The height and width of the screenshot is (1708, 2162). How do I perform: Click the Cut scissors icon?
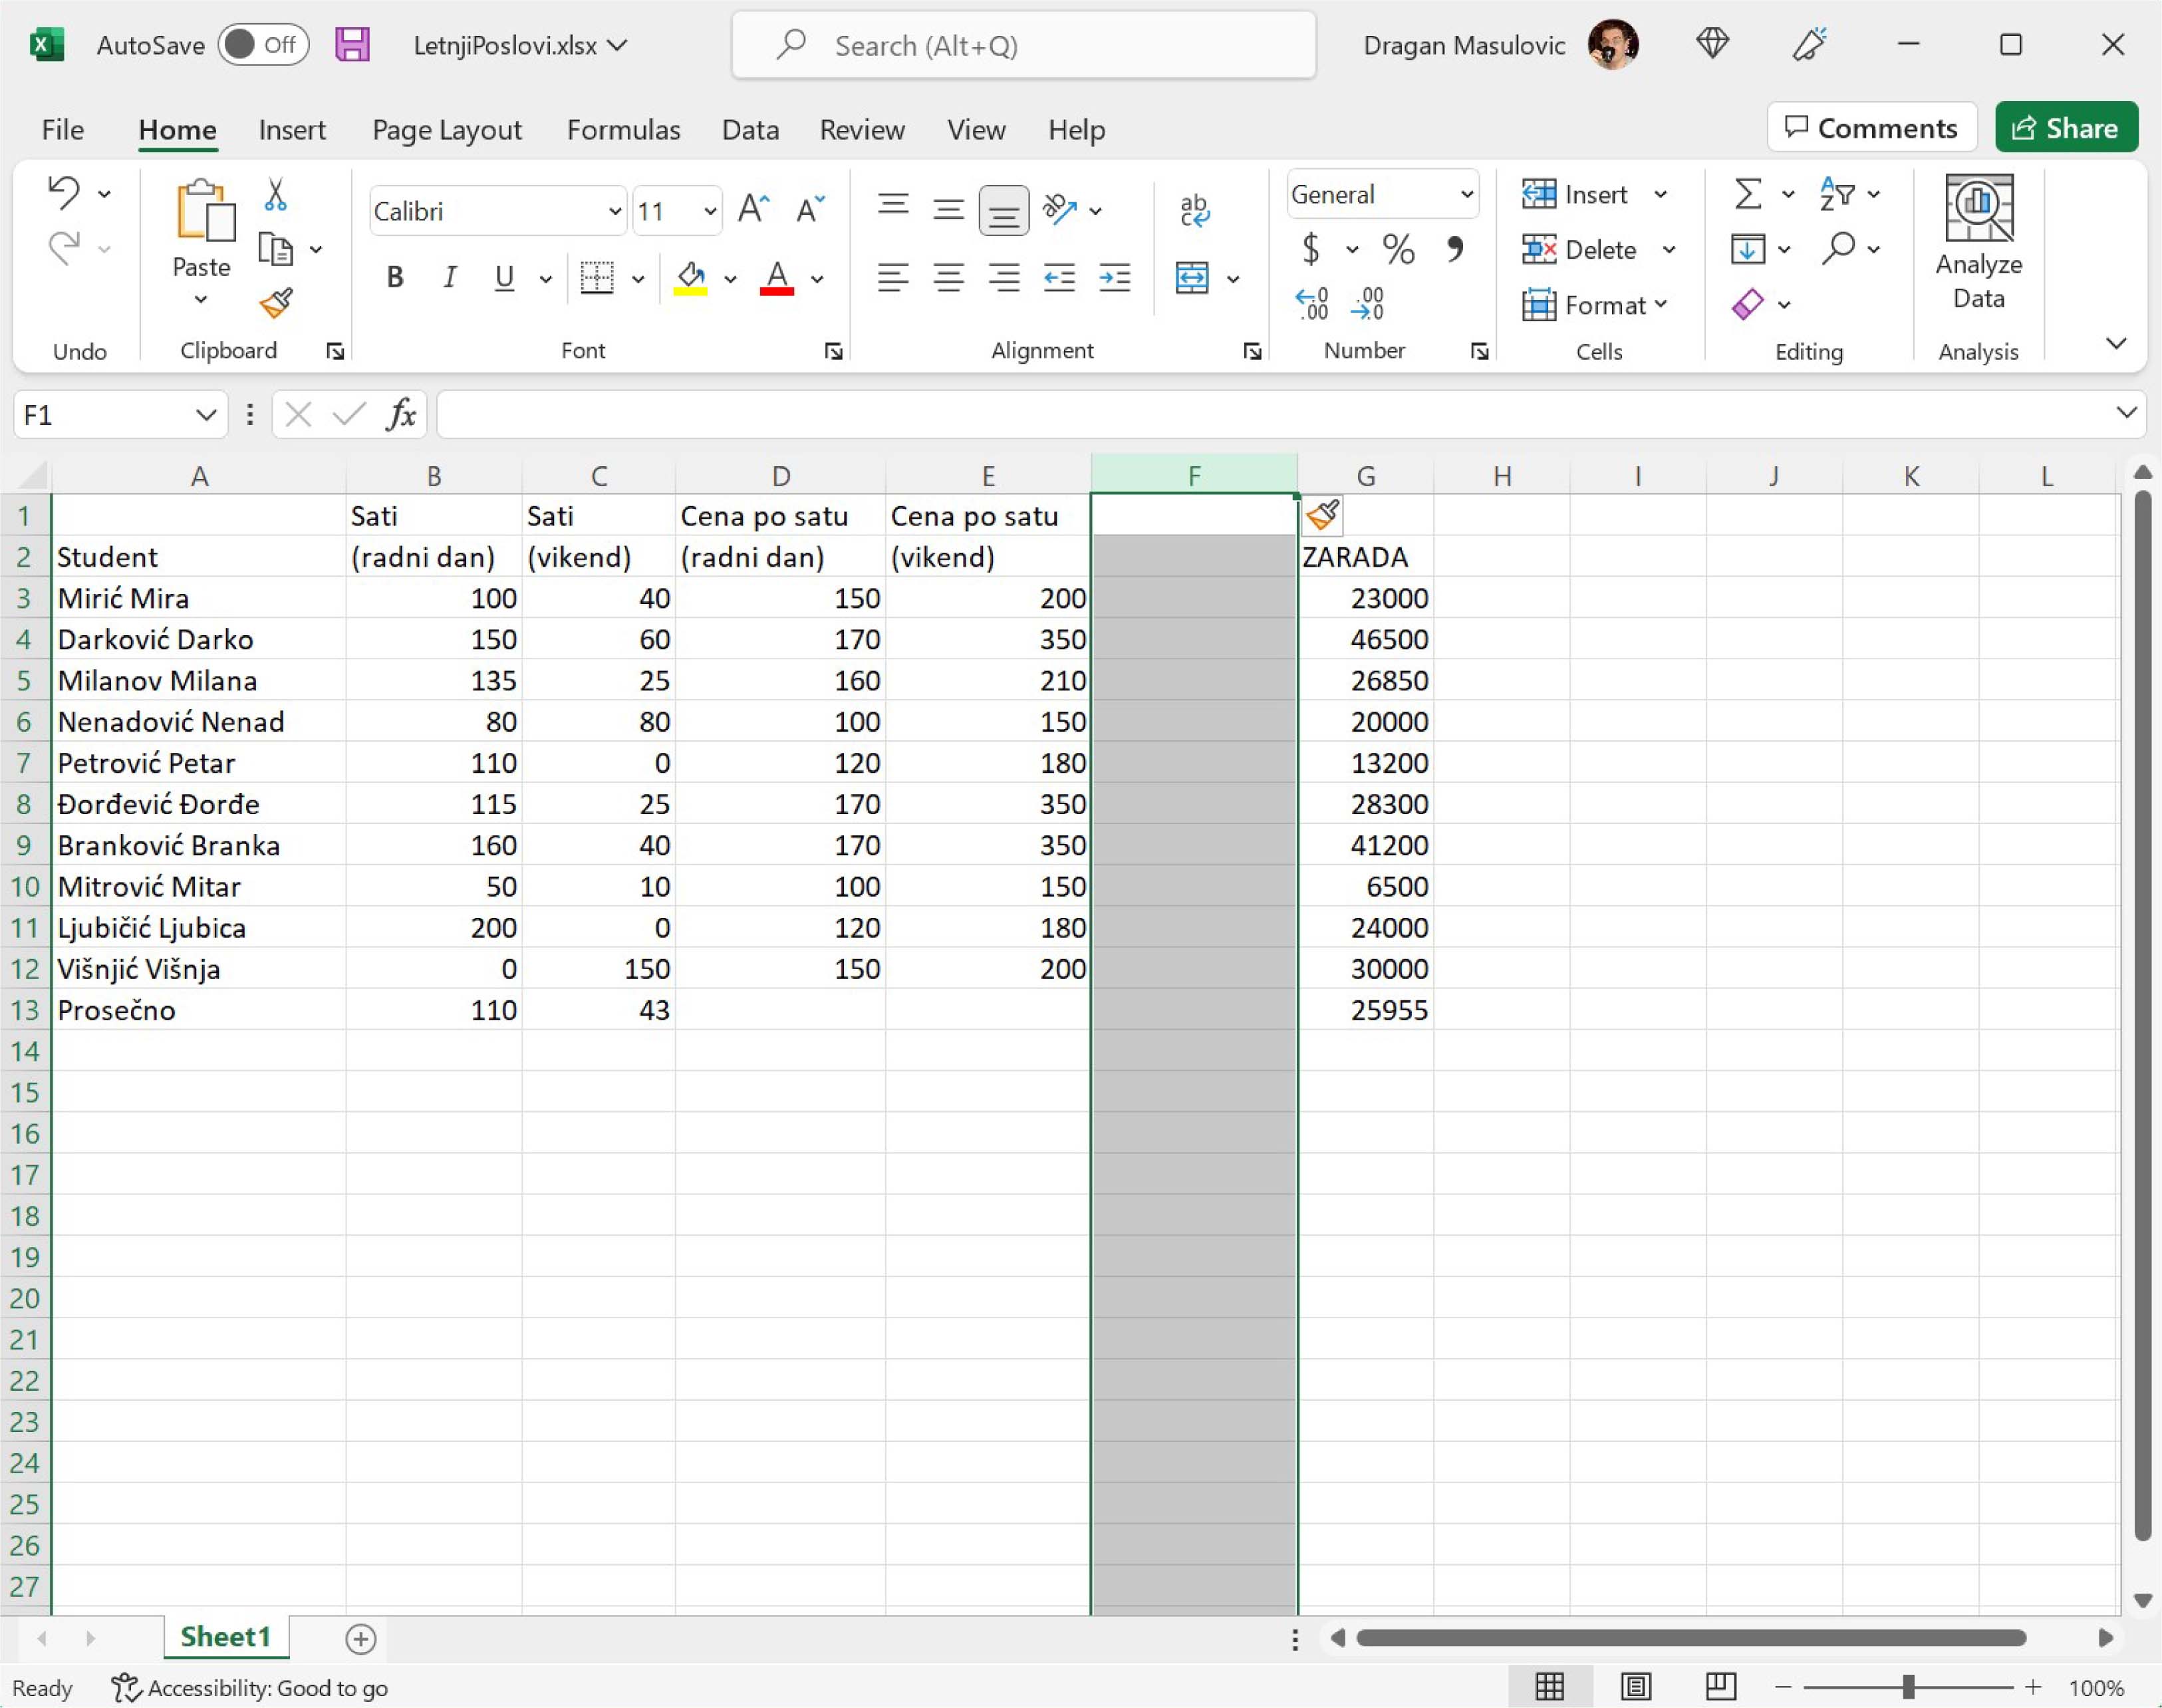276,194
